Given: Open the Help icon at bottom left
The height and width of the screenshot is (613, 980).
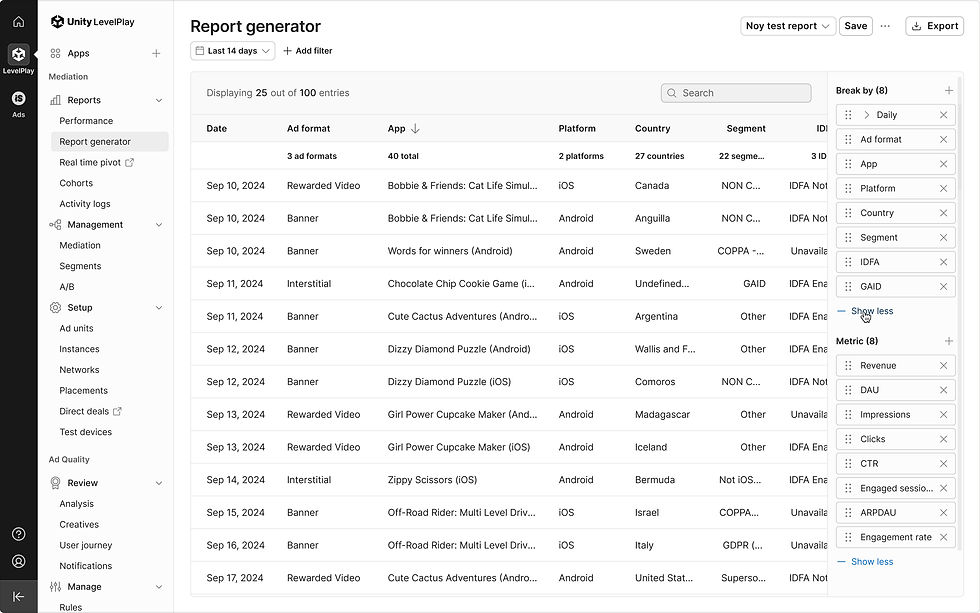Looking at the screenshot, I should point(19,534).
